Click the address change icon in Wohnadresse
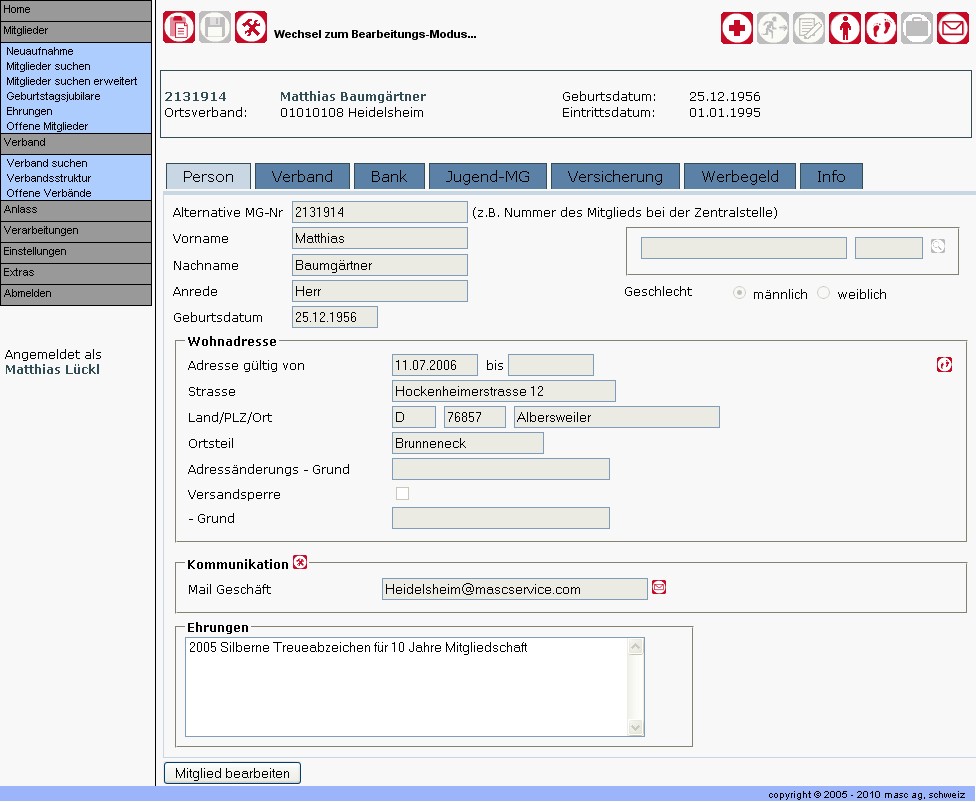 pos(944,365)
